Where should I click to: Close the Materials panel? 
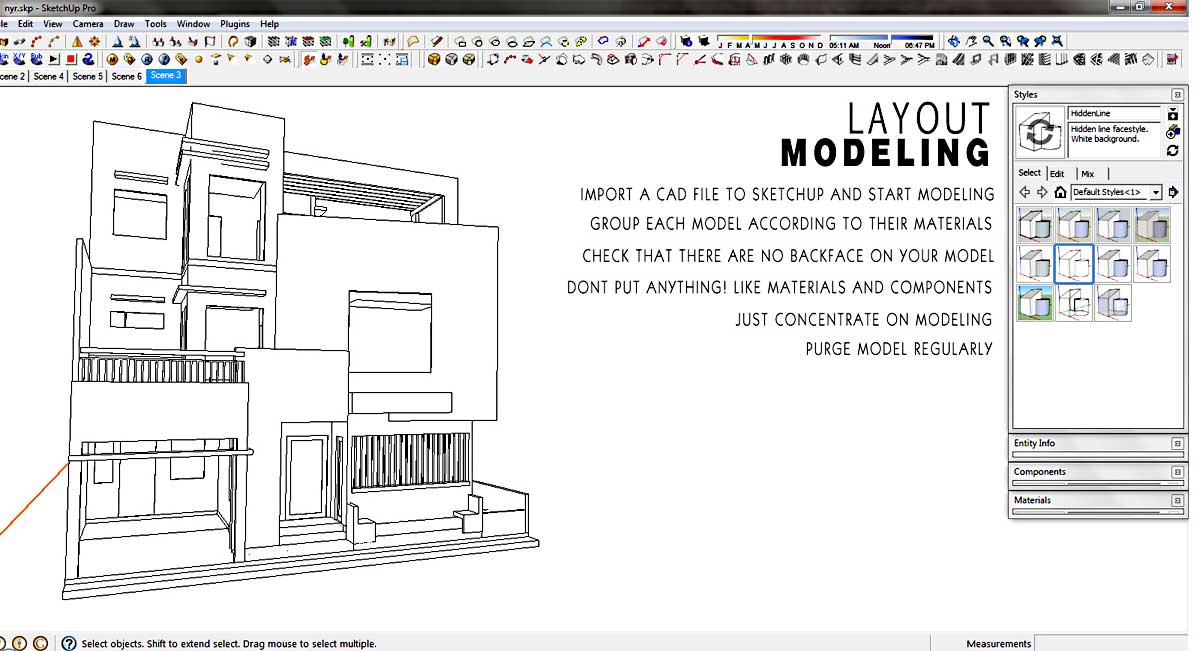pyautogui.click(x=1177, y=500)
